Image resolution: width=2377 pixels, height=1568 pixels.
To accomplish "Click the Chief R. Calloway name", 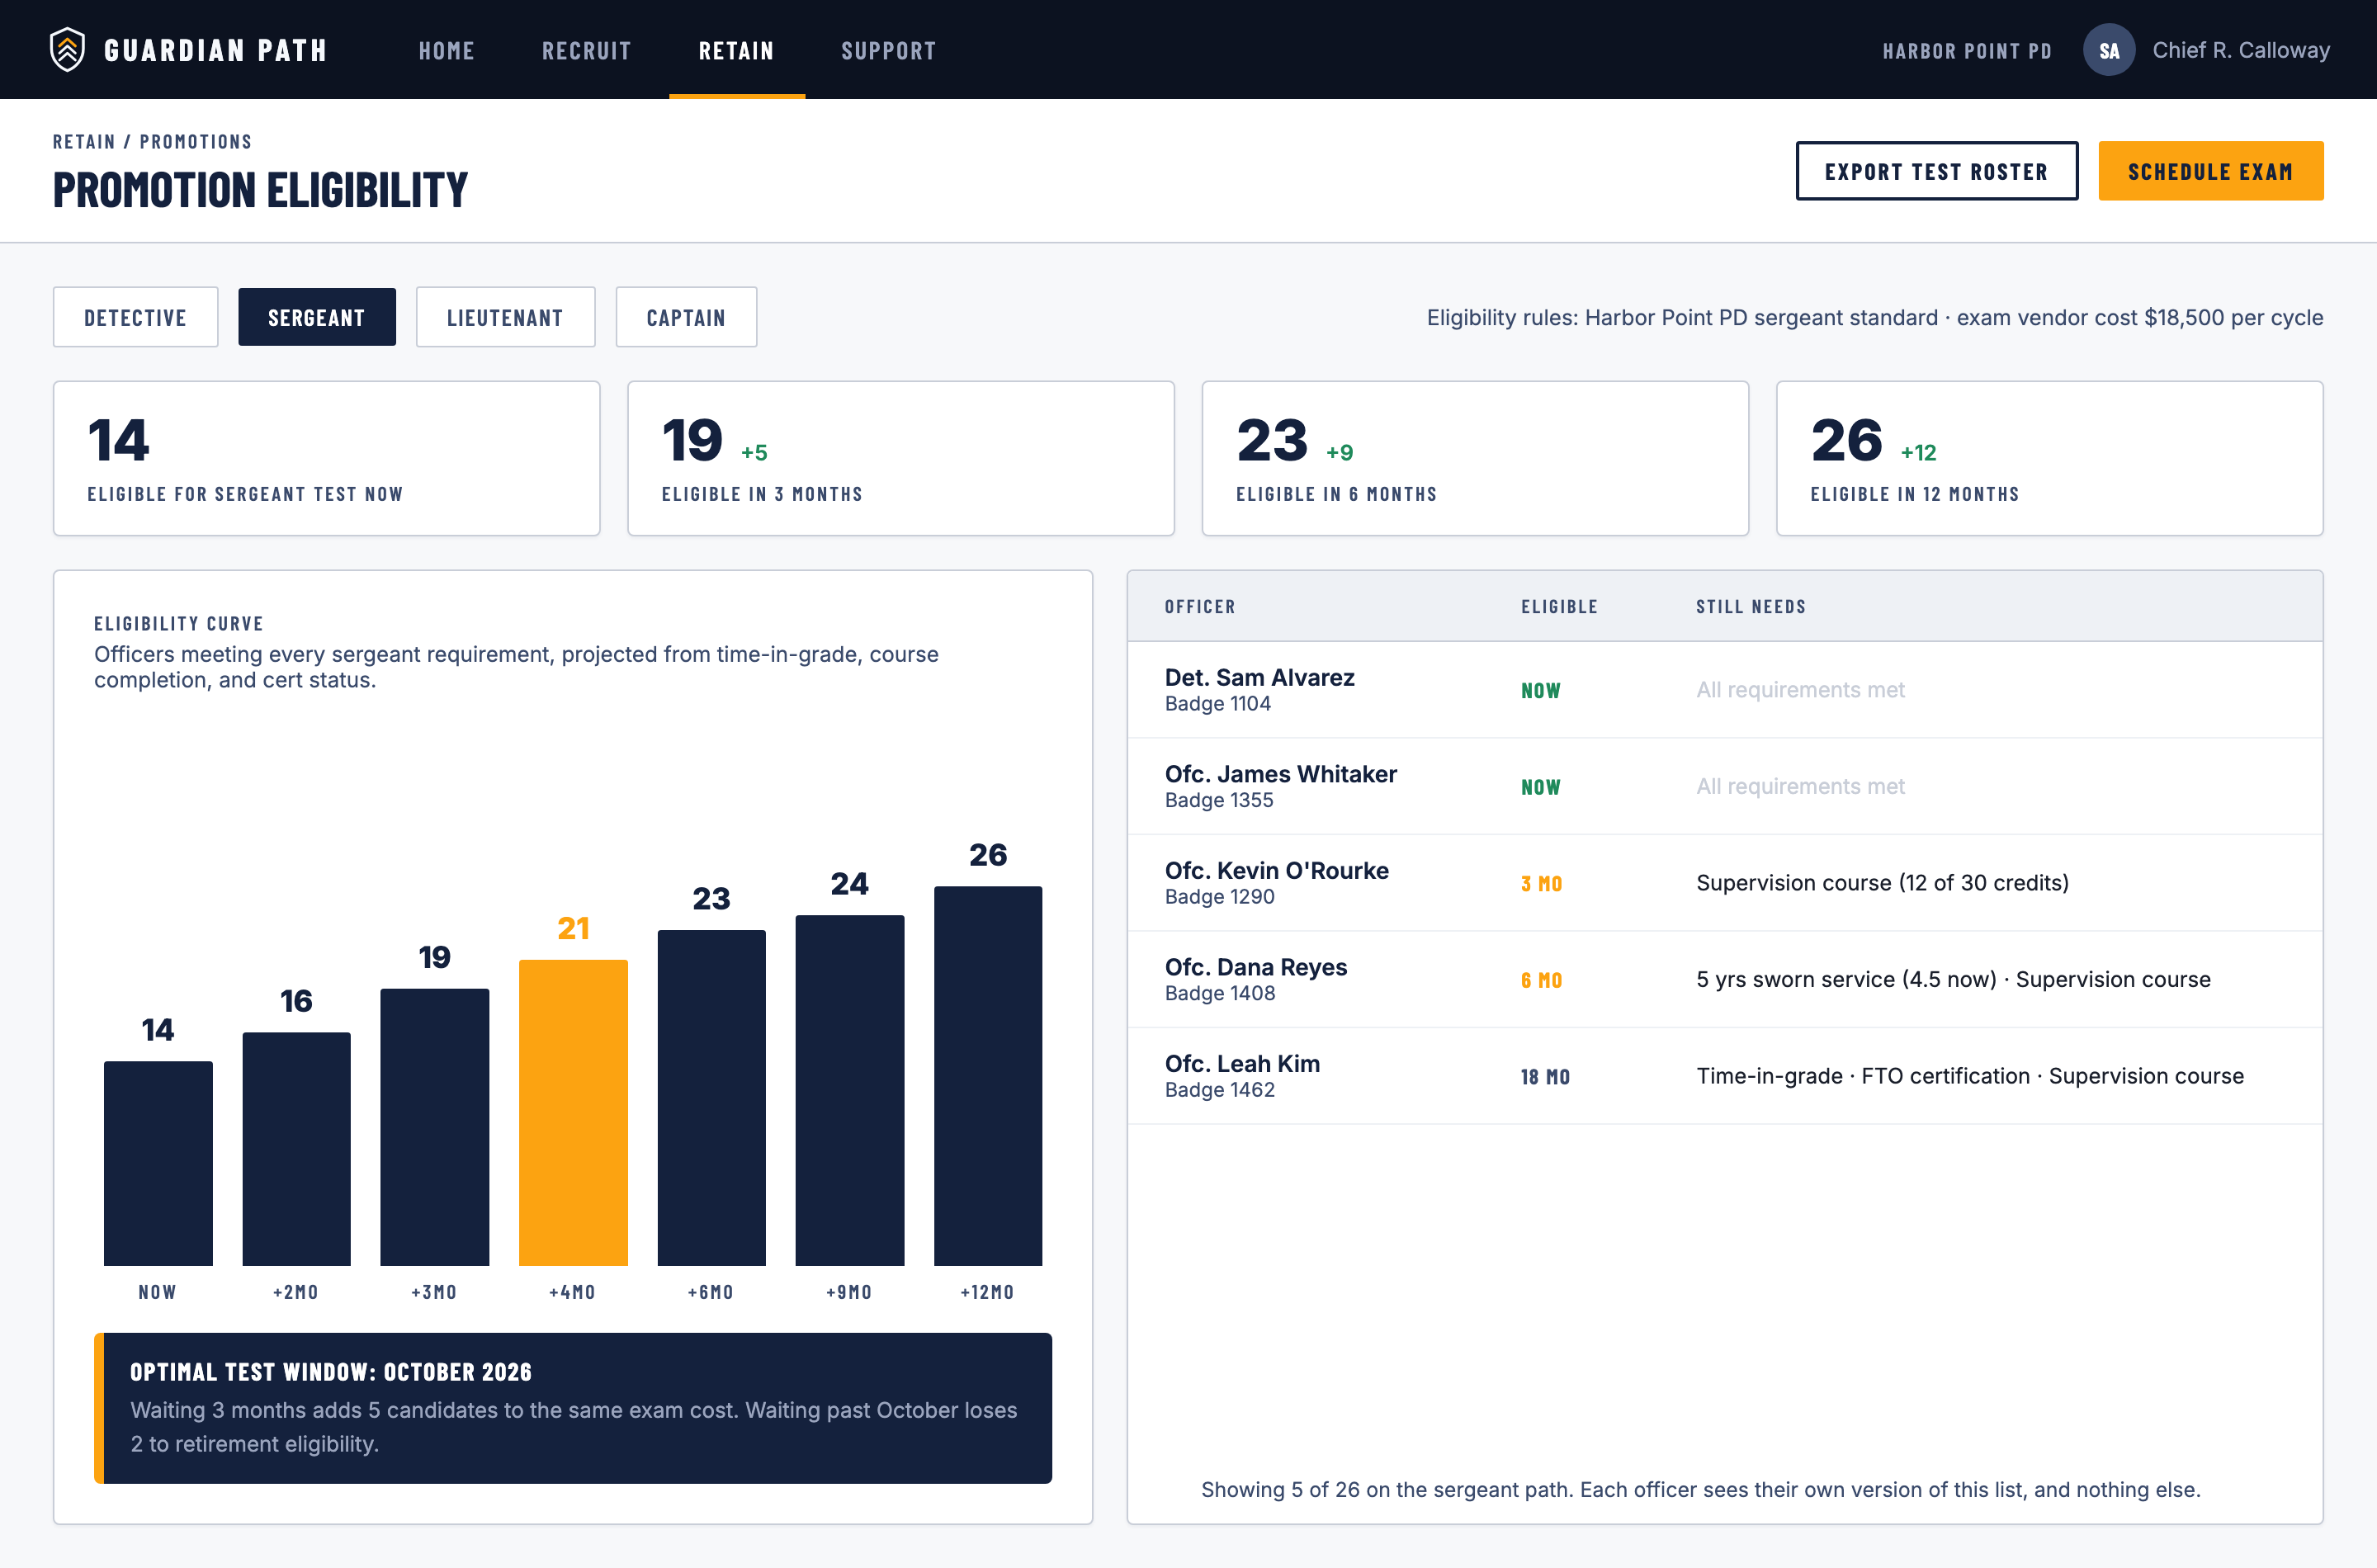I will coord(2240,50).
